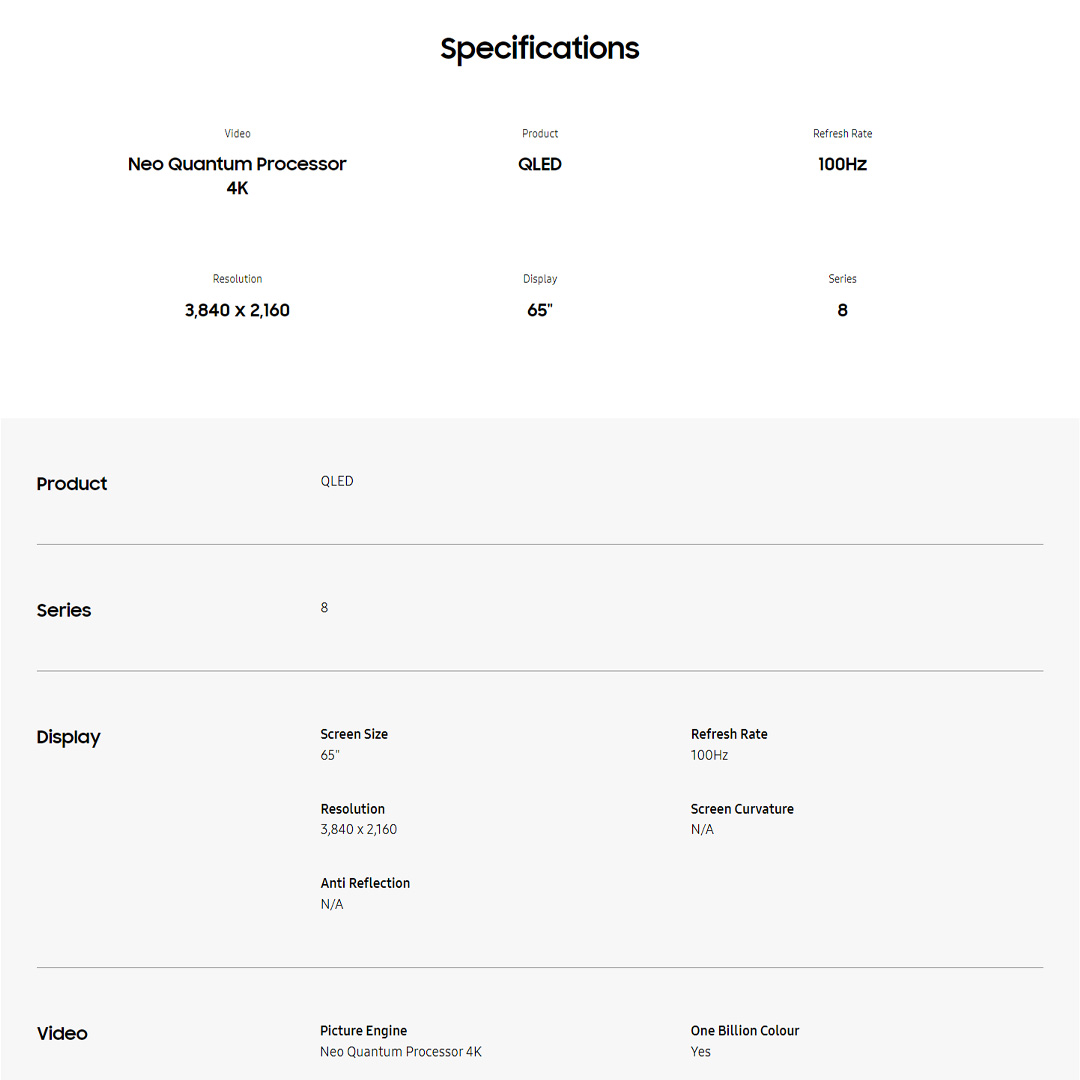Click the N/A value under Screen Curvature

(702, 830)
